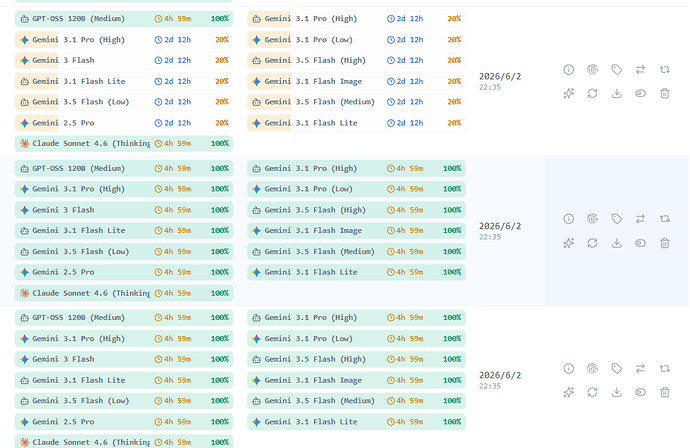This screenshot has width=690, height=448.
Task: Select Gemini 3.5 Flash (Low) chip in the last row
Action: point(124,401)
